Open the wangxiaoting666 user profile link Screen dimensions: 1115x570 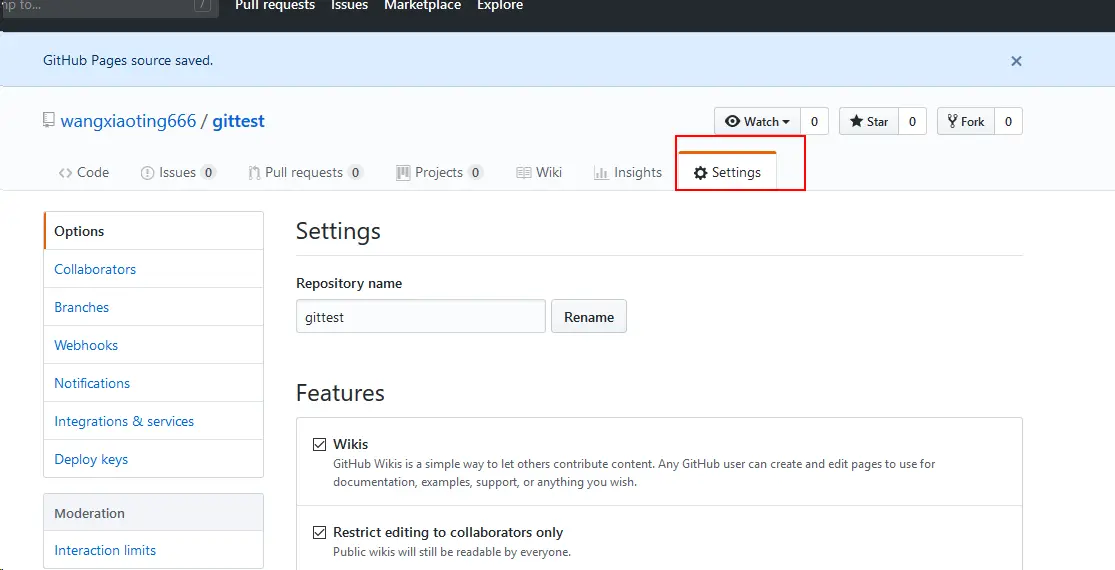[128, 121]
